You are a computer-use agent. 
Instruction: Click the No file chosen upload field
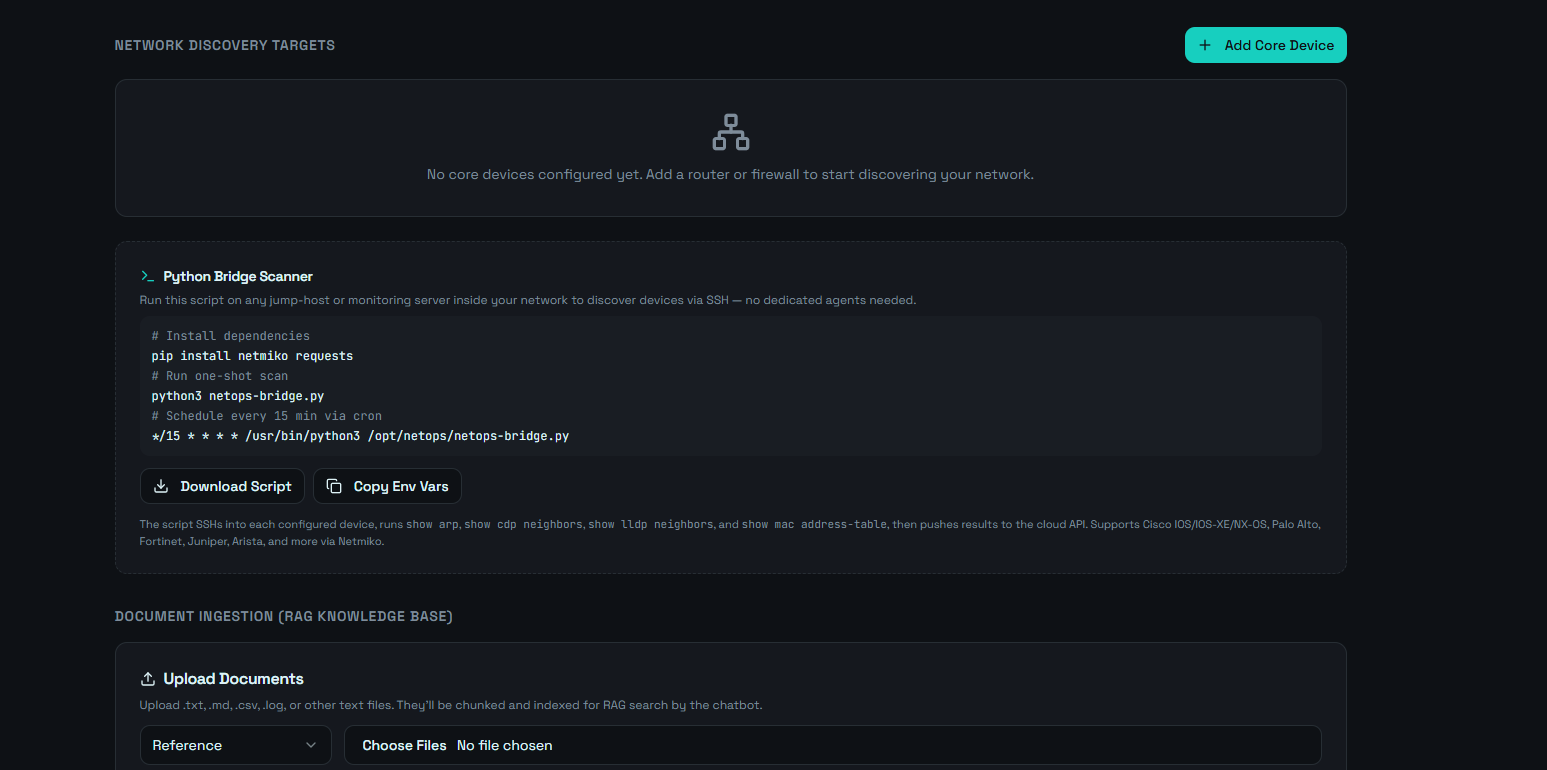point(504,745)
